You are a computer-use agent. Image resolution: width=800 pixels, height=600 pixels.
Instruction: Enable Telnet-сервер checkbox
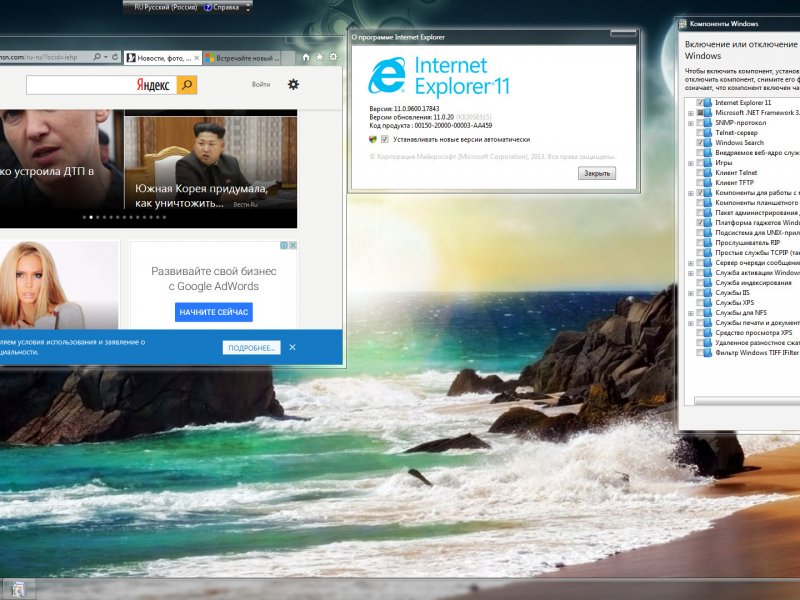pos(700,133)
